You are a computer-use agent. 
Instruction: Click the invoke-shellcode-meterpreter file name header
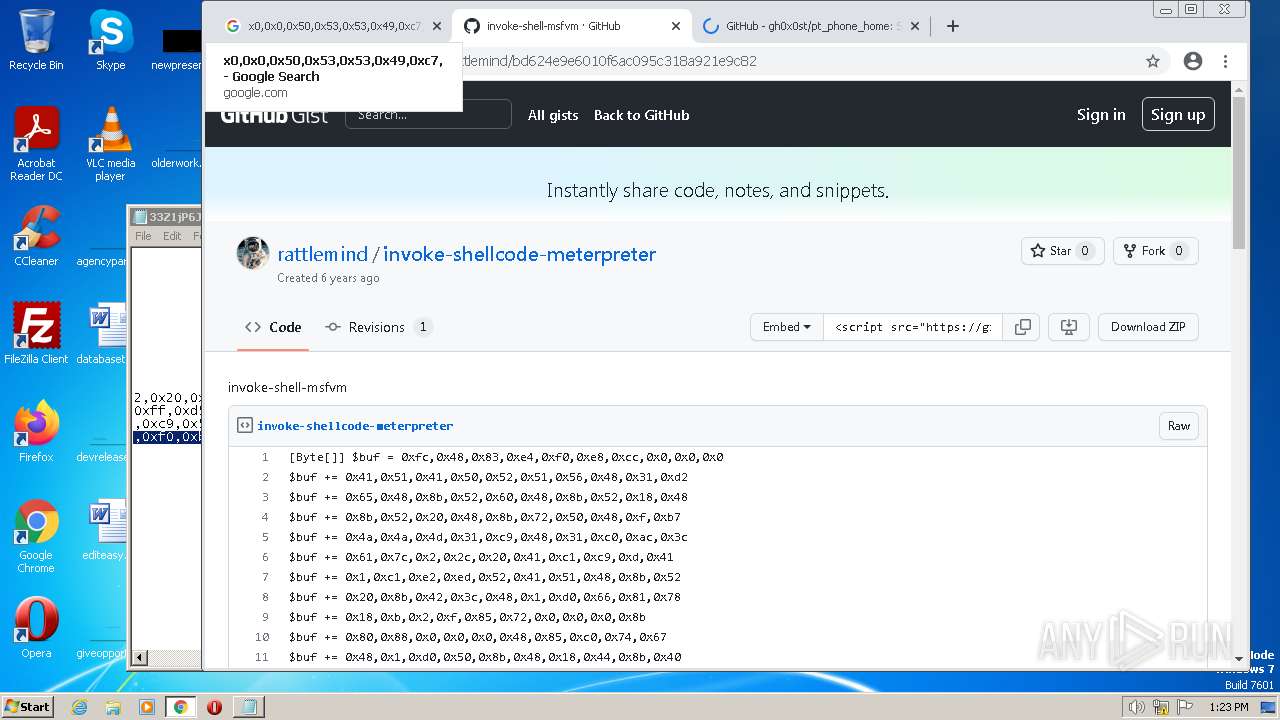355,425
